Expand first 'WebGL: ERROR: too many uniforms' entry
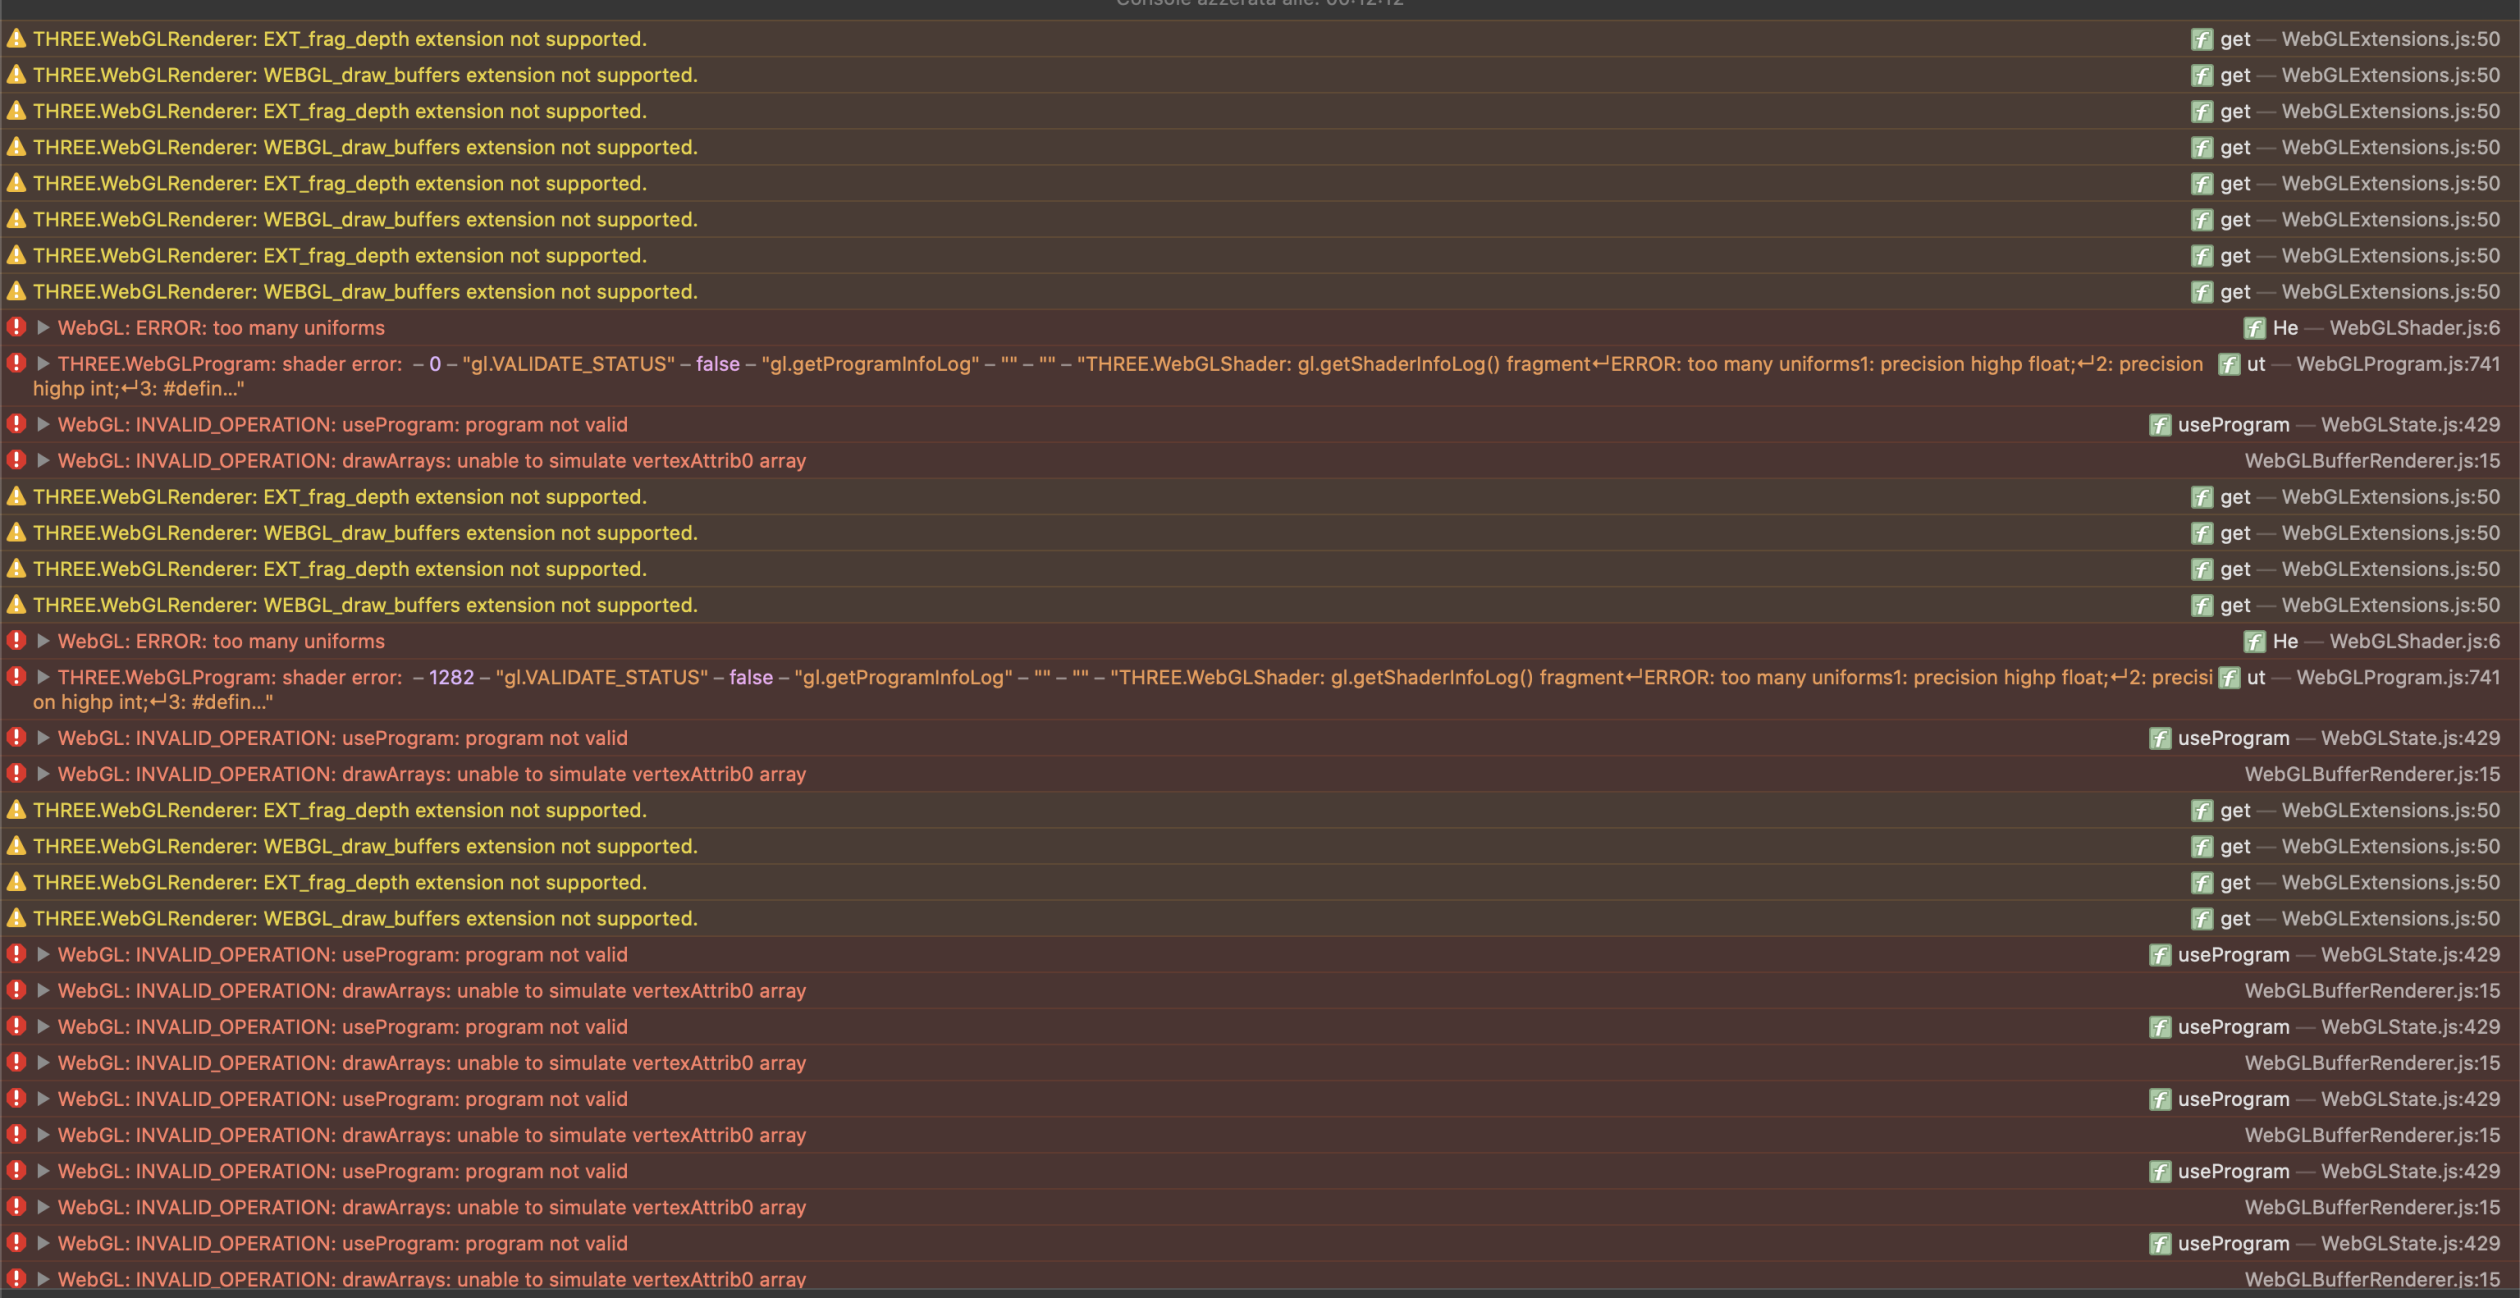This screenshot has height=1298, width=2520. click(x=43, y=327)
